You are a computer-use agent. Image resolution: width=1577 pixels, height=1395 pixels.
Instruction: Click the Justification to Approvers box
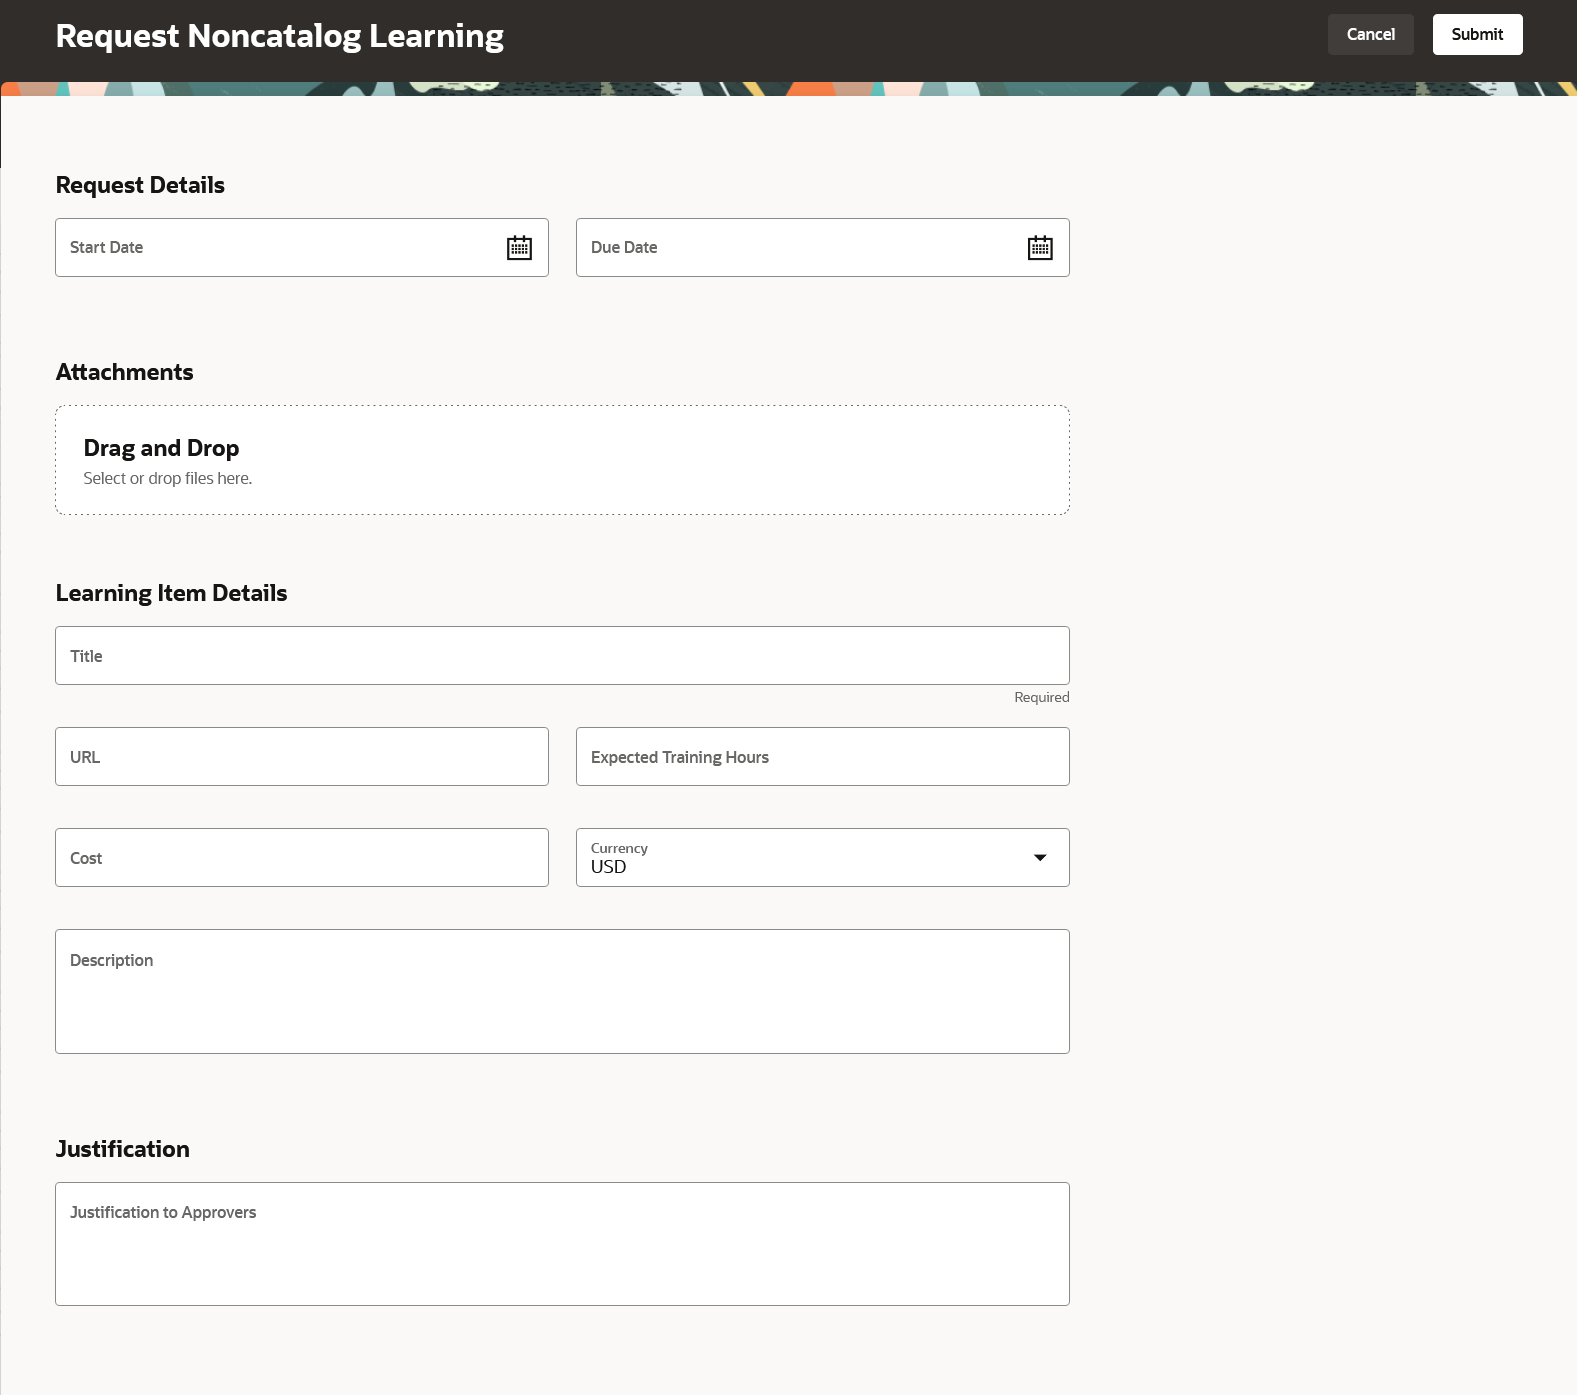[562, 1244]
